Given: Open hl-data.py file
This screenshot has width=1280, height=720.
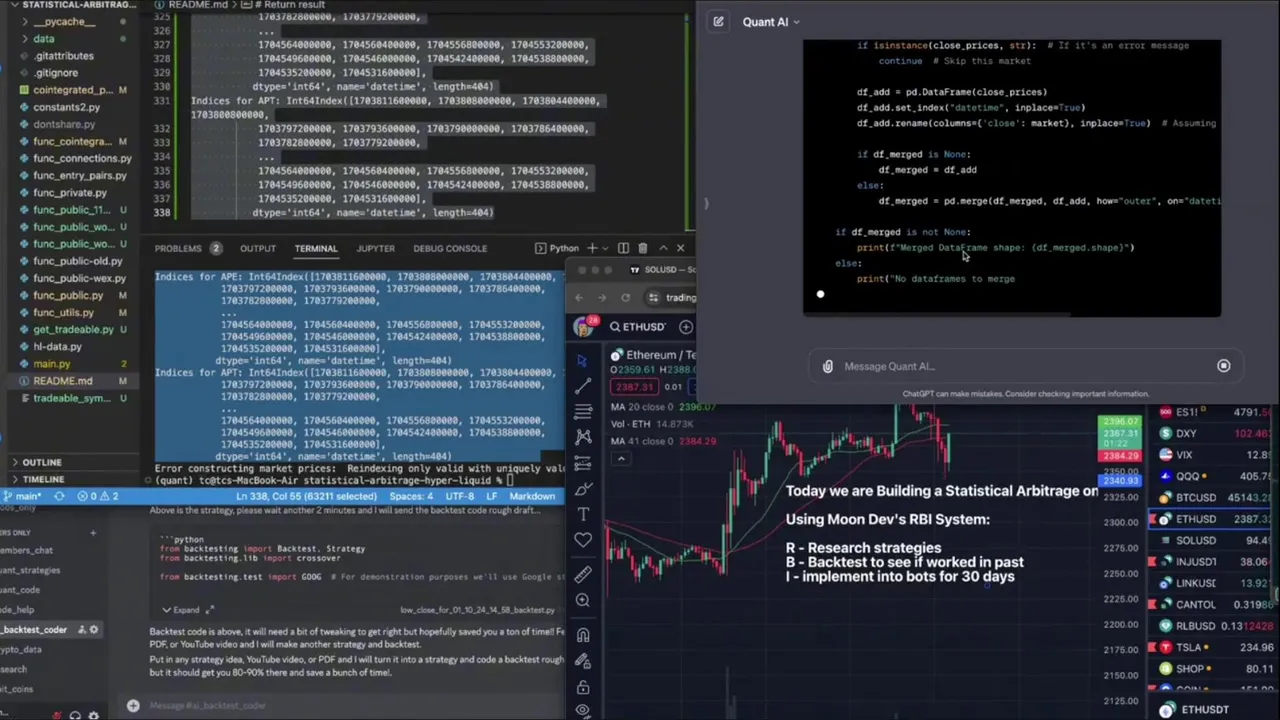Looking at the screenshot, I should [x=57, y=347].
